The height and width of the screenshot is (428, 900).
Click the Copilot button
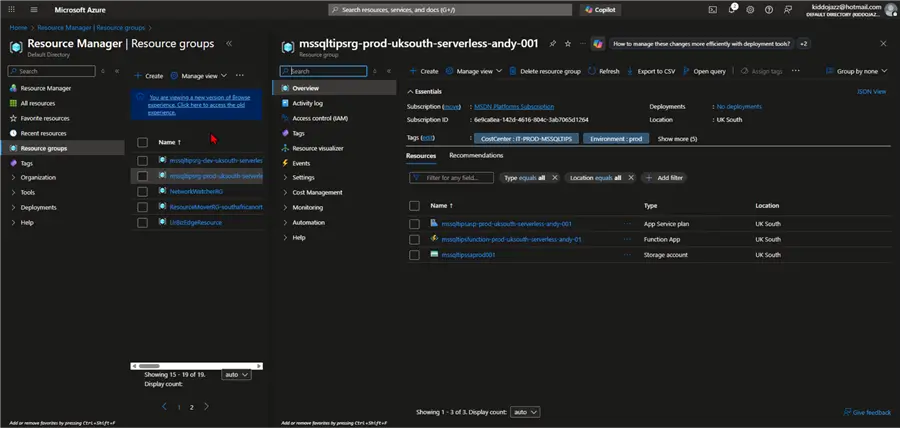click(601, 10)
